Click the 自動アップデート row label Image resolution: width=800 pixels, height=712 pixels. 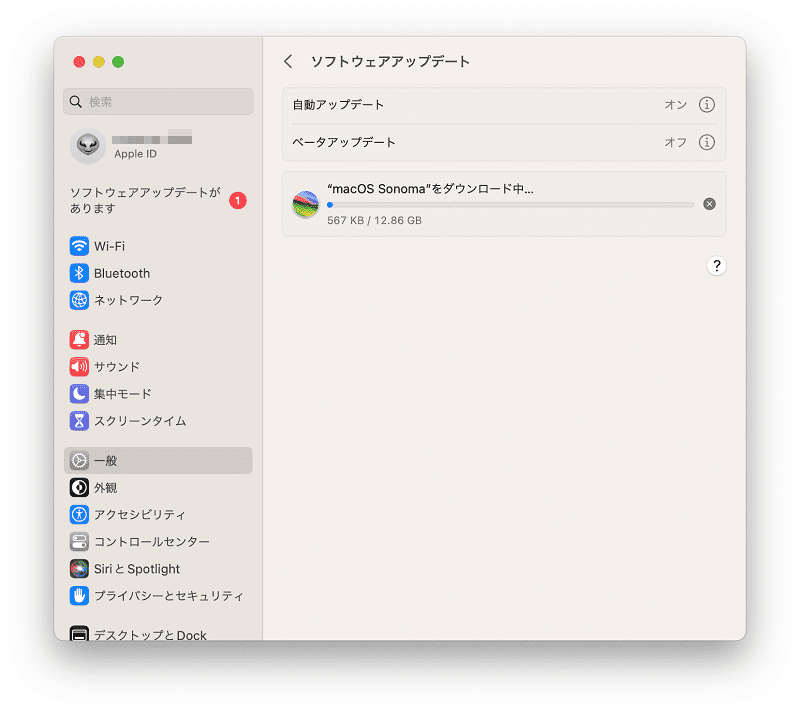click(338, 105)
